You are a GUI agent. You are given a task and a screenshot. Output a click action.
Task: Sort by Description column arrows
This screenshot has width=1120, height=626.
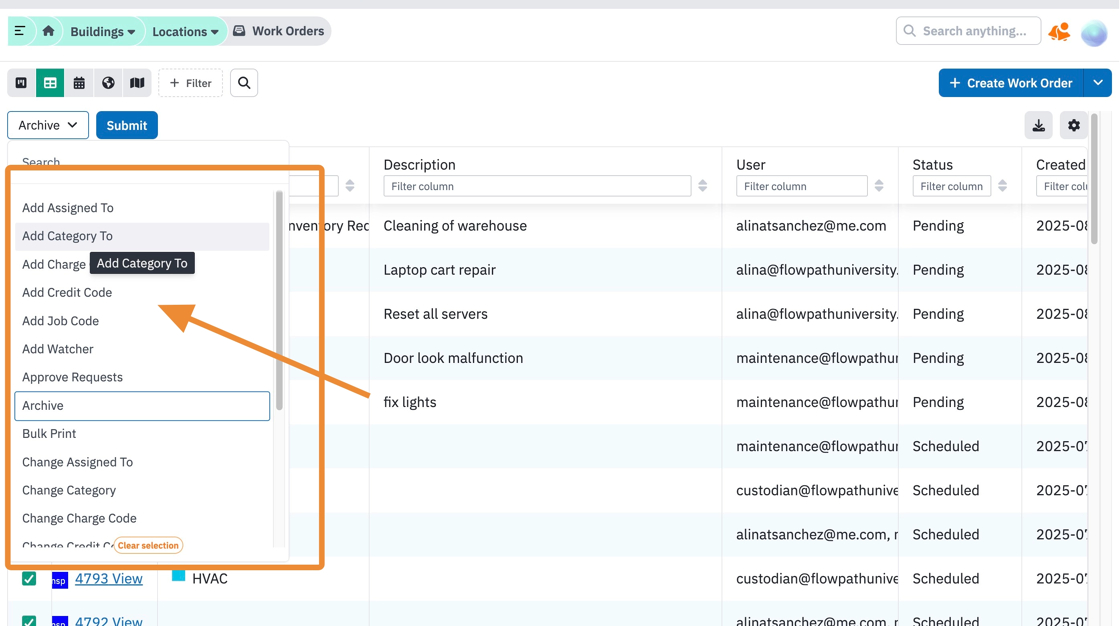click(703, 186)
